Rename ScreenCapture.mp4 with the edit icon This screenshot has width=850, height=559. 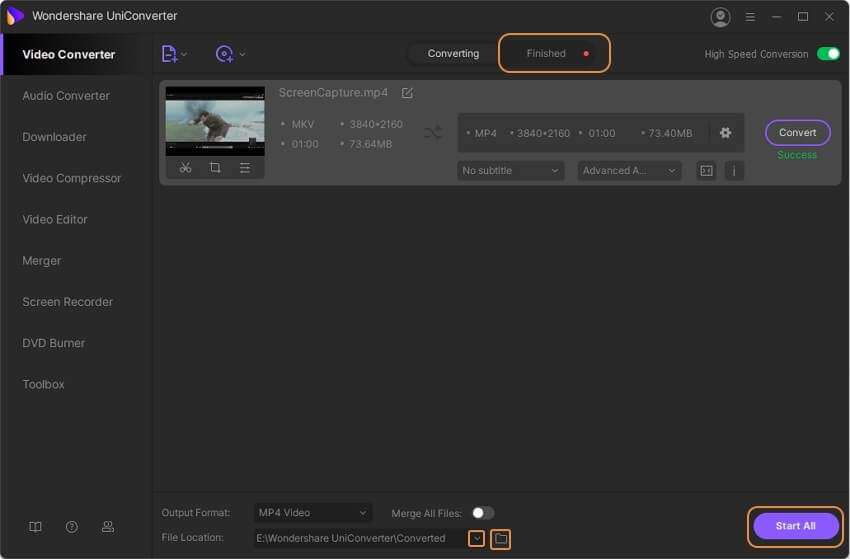pos(407,93)
